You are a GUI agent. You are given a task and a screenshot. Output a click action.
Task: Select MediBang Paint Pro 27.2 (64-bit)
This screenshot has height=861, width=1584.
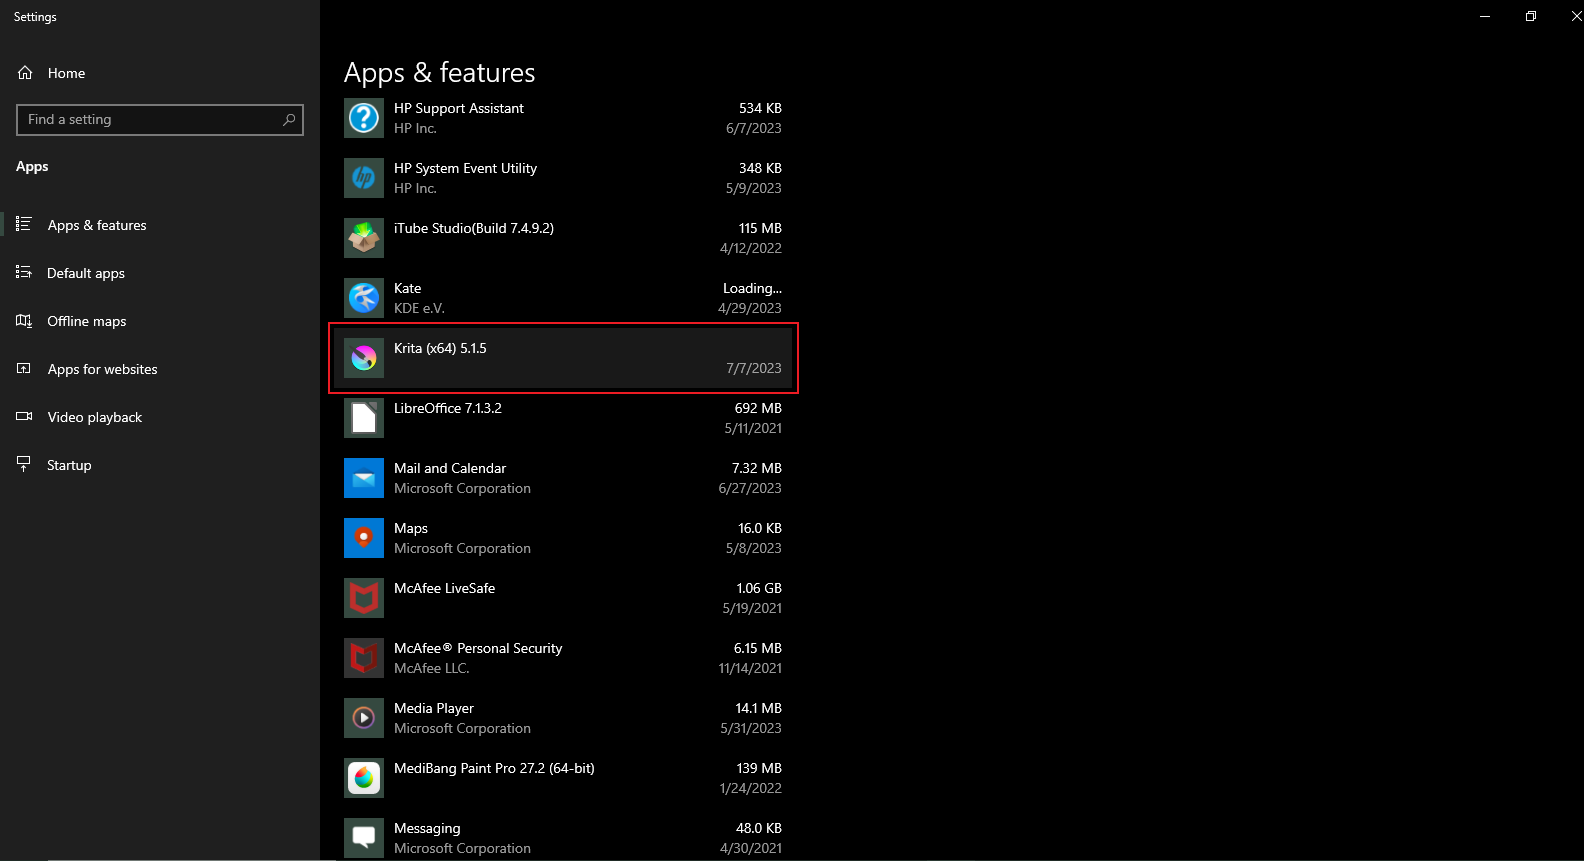coord(494,768)
